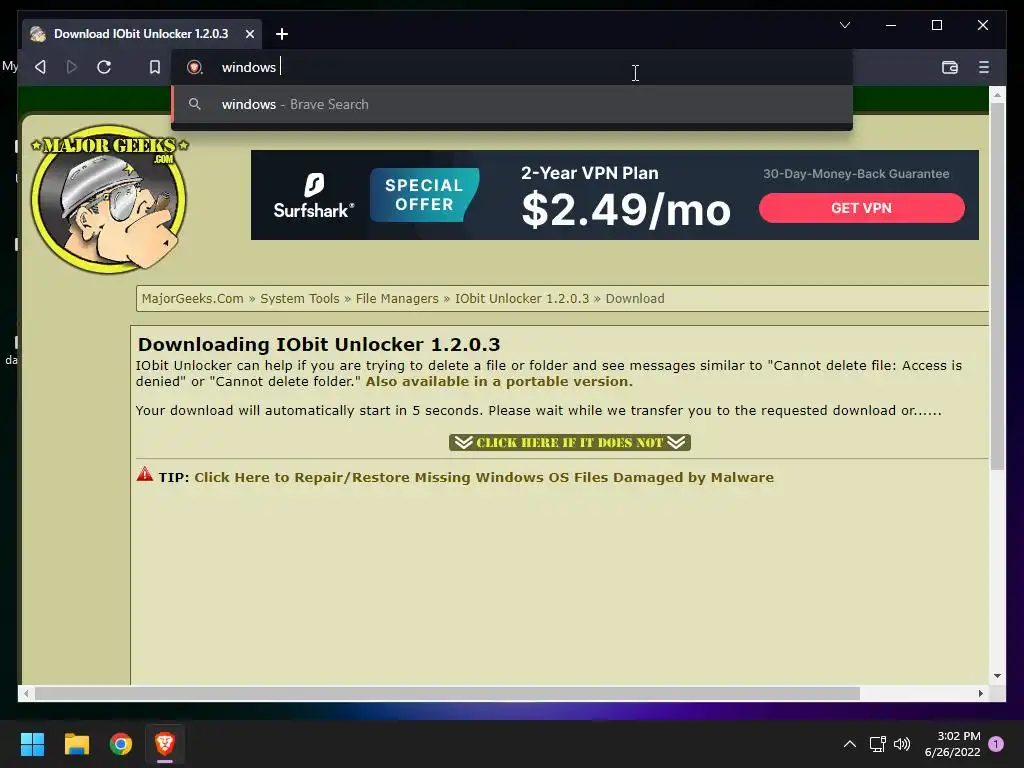Image resolution: width=1024 pixels, height=768 pixels.
Task: Close the Download IObit Unlocker tab
Action: (x=249, y=34)
